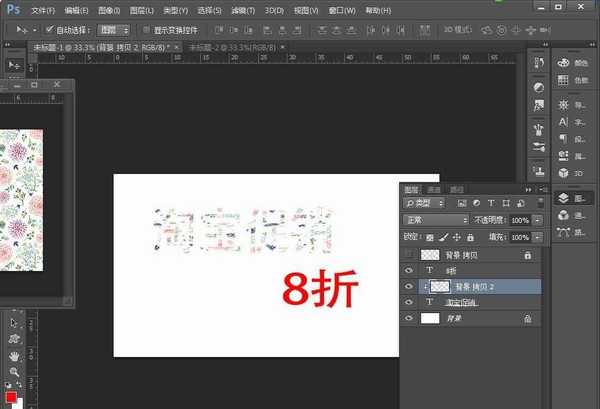600x409 pixels.
Task: Click the Move tool in the toolbox
Action: [14, 64]
